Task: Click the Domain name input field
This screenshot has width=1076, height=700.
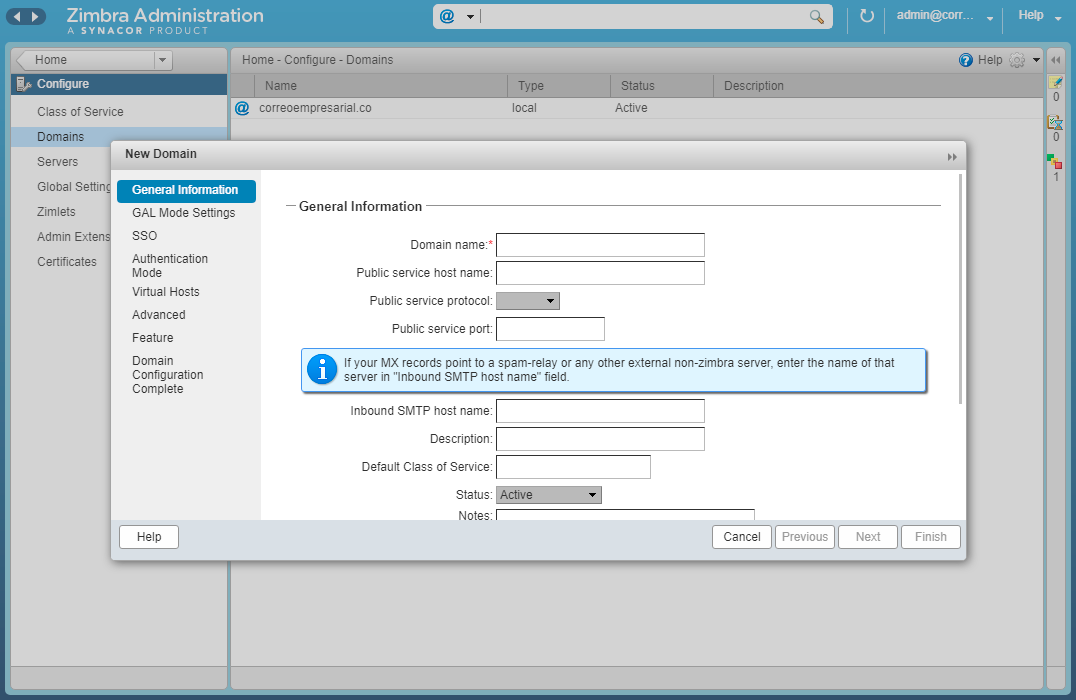Action: pos(600,245)
